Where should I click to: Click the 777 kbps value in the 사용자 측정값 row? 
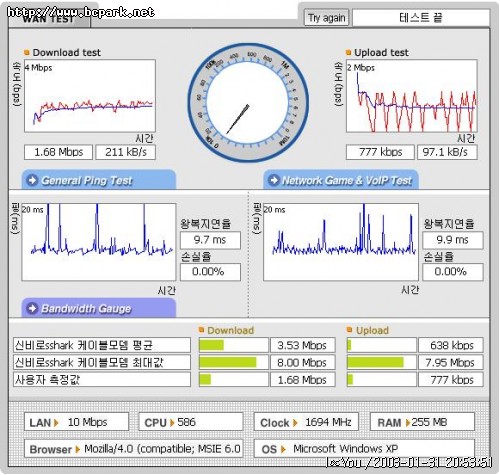(x=451, y=380)
